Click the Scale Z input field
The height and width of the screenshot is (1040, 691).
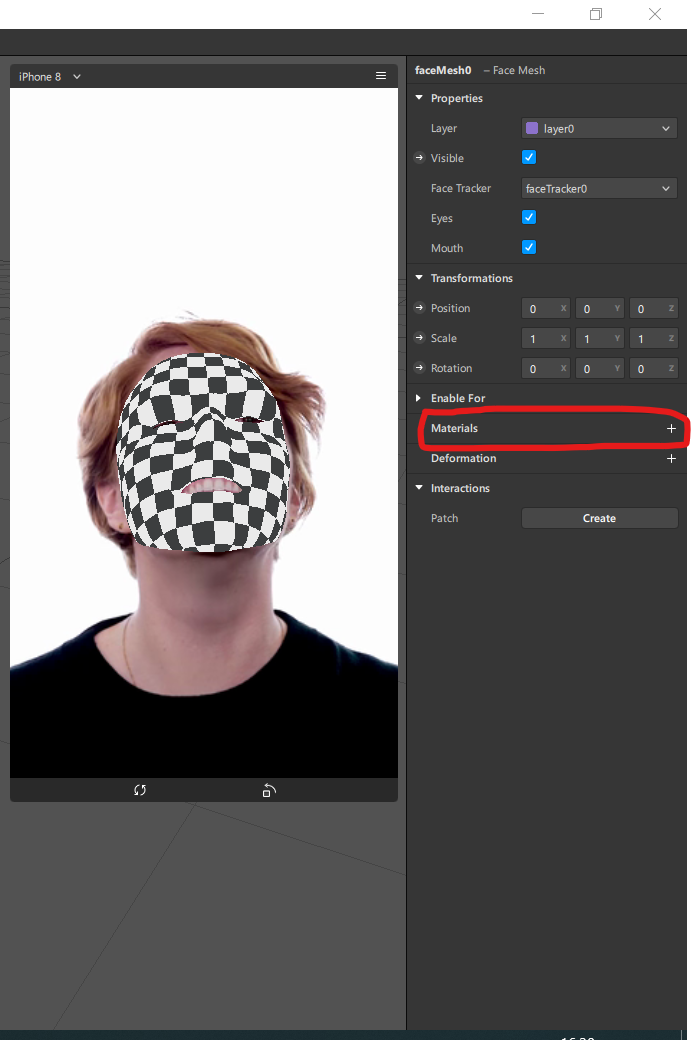click(653, 338)
